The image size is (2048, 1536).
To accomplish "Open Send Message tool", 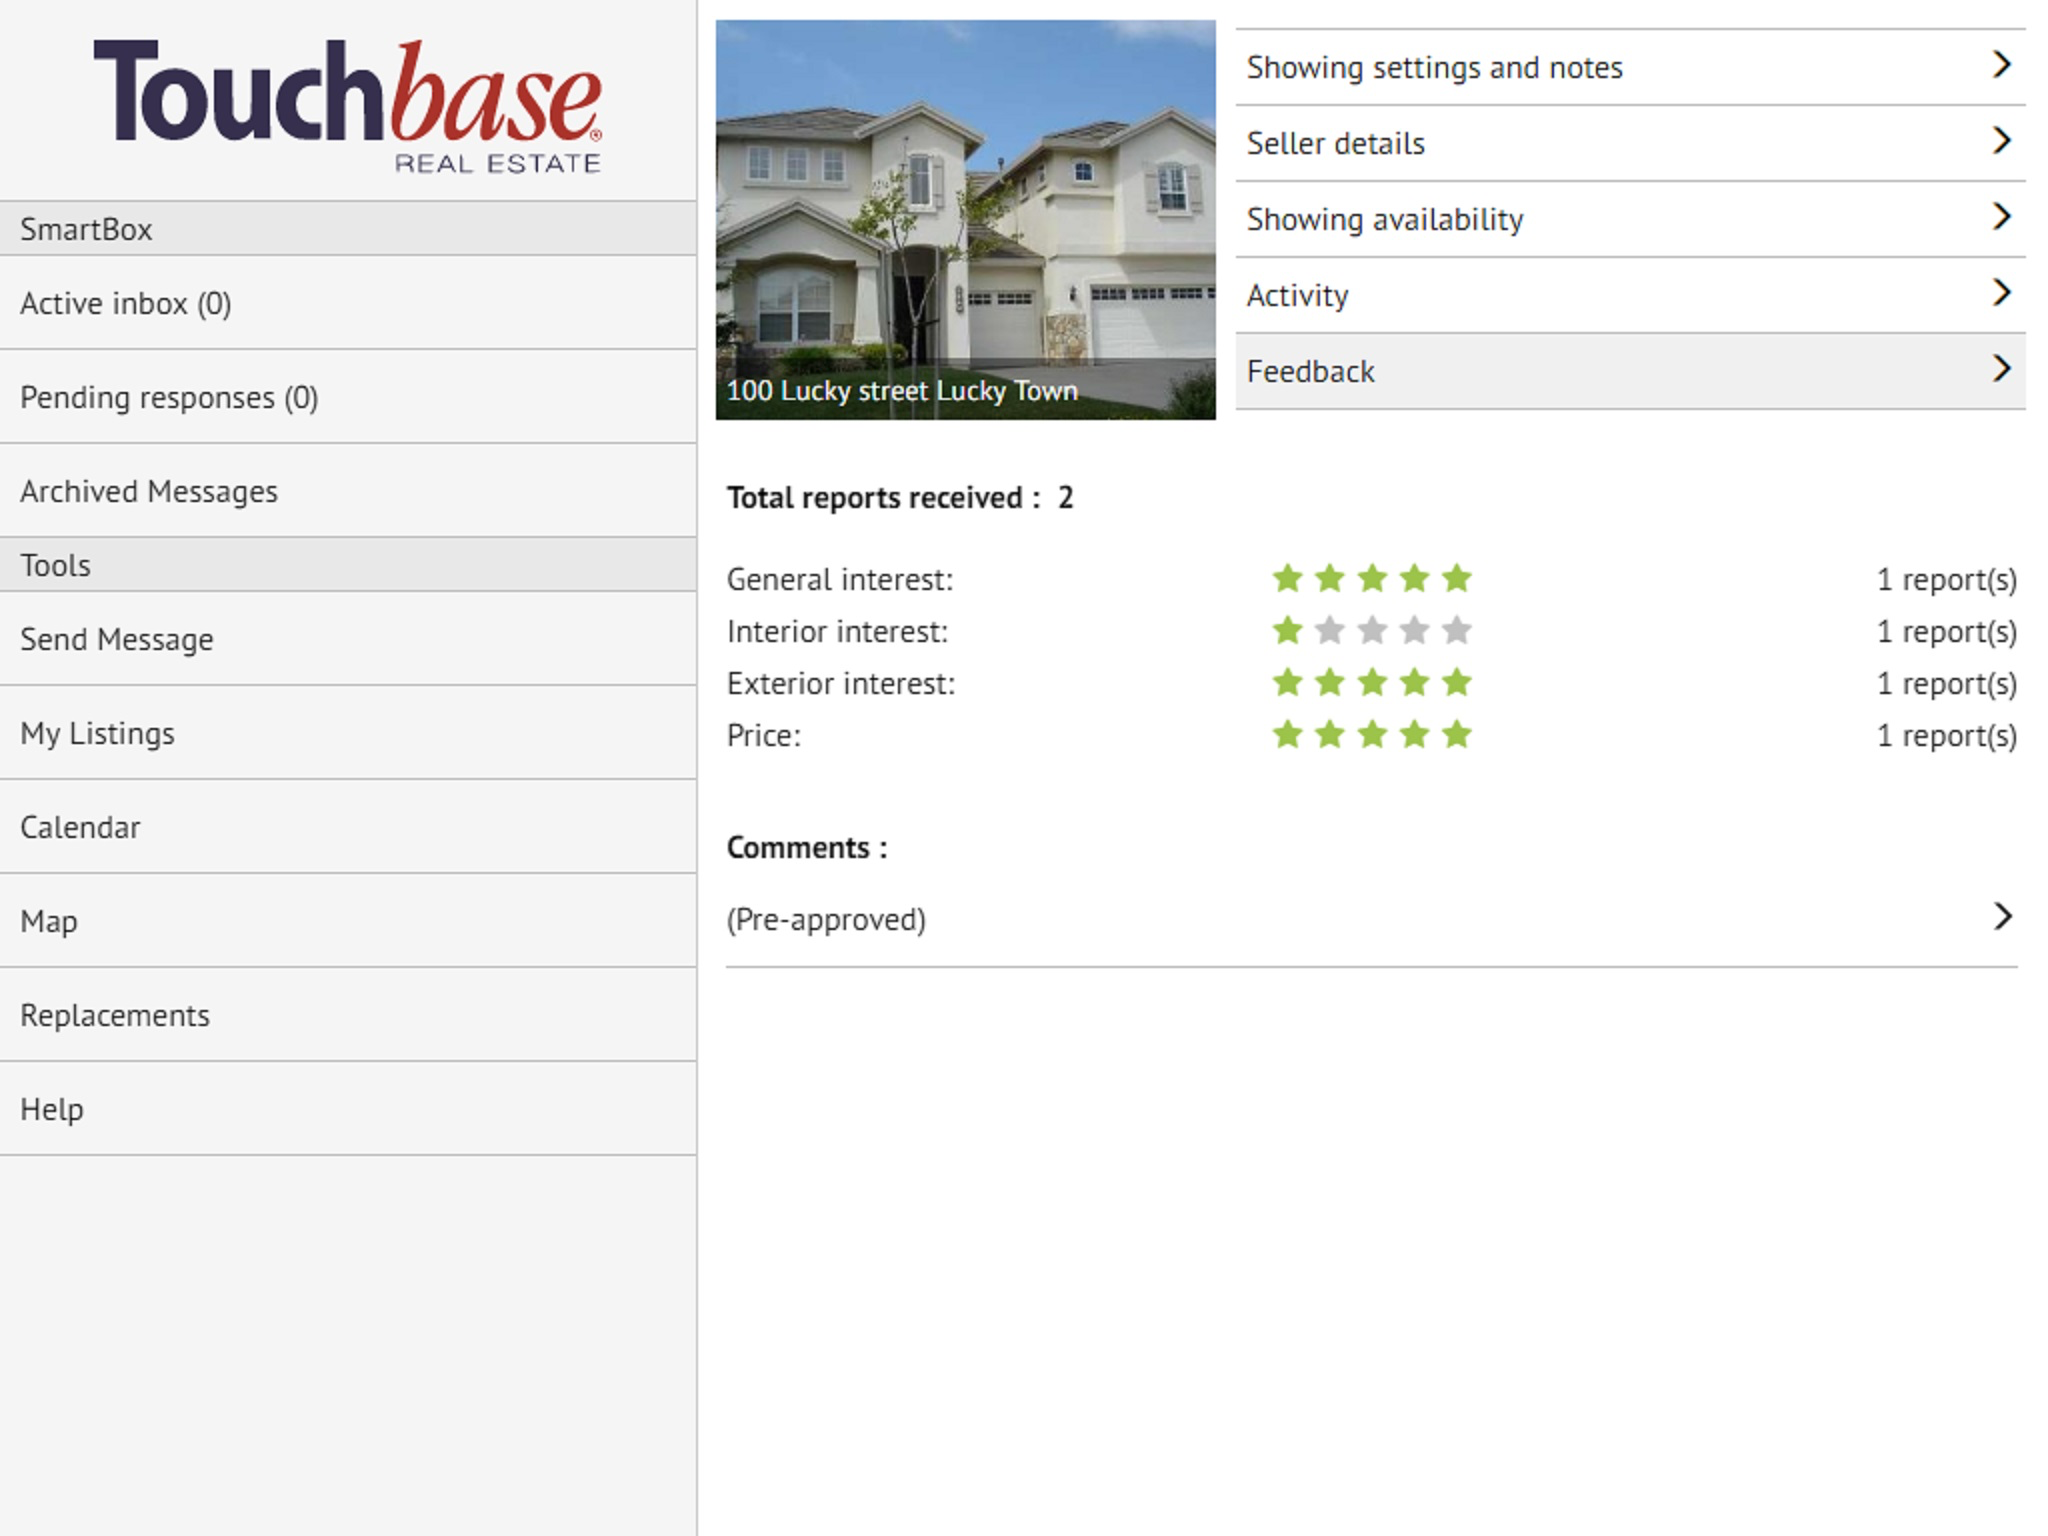I will (117, 639).
